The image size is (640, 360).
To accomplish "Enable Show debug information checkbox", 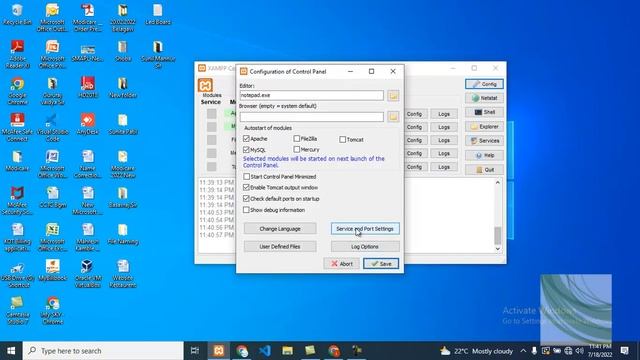I will pos(246,210).
